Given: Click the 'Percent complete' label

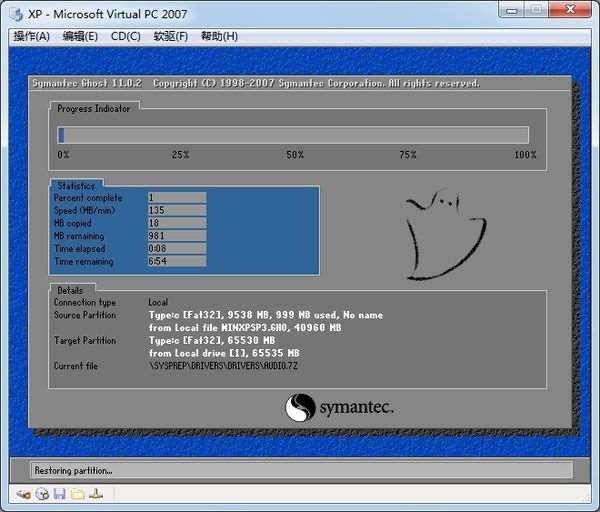Looking at the screenshot, I should (x=88, y=198).
